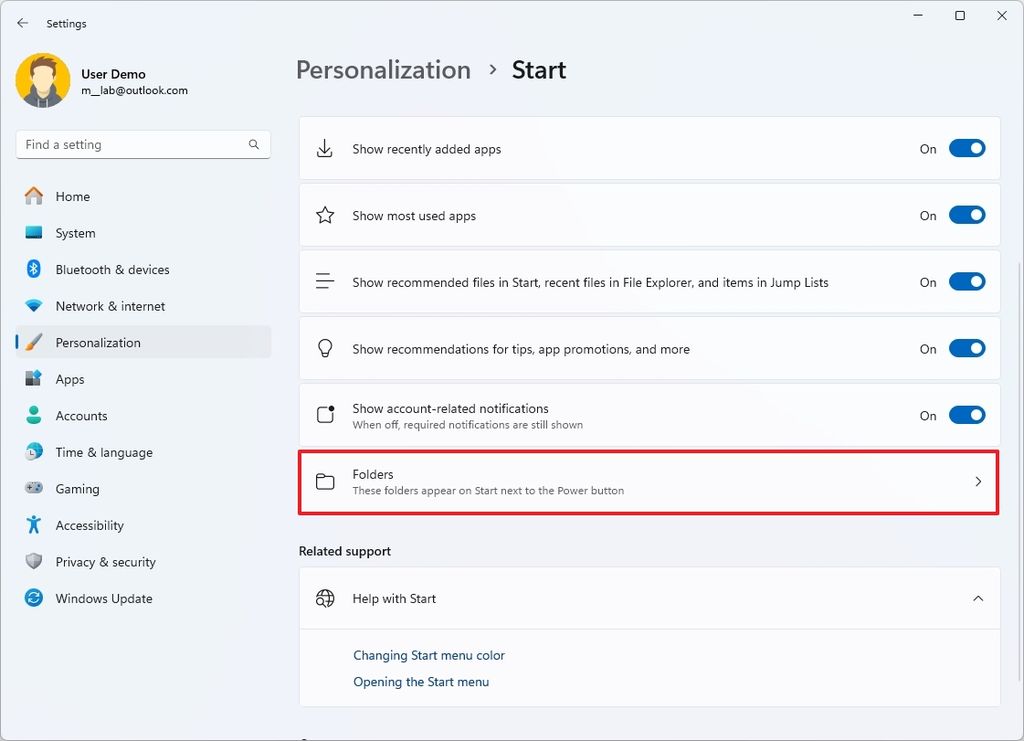This screenshot has width=1024, height=741.
Task: Navigate back to Personalization via breadcrumb
Action: point(383,69)
